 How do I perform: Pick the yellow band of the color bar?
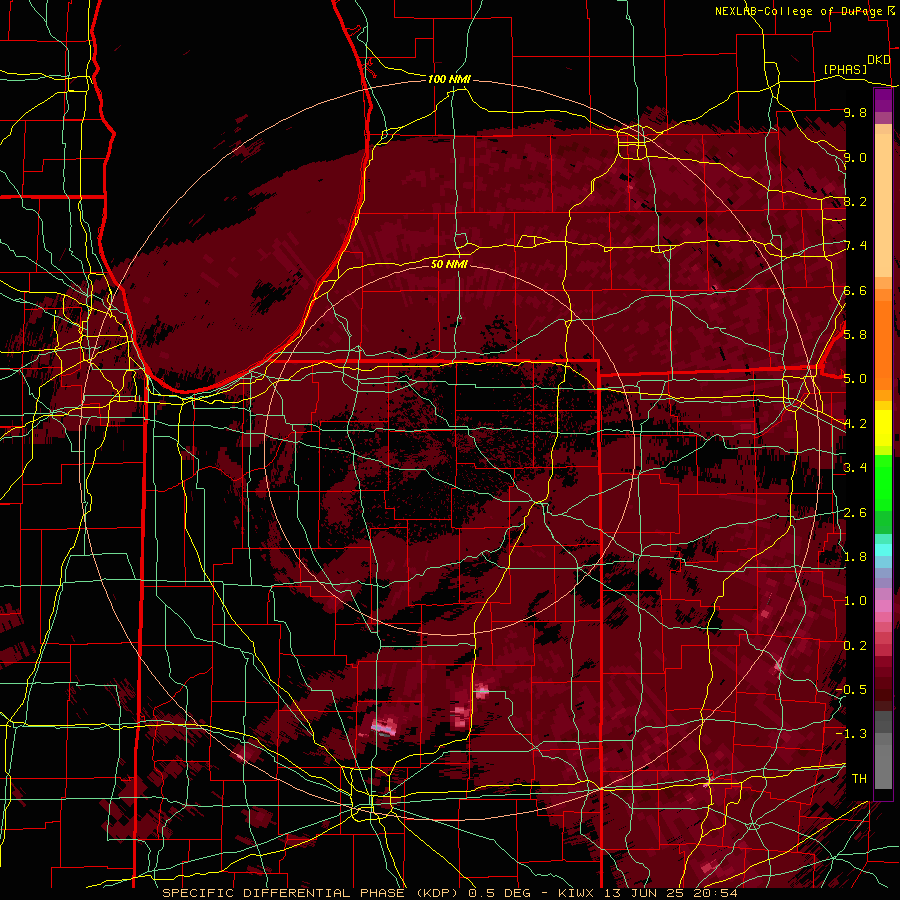883,428
